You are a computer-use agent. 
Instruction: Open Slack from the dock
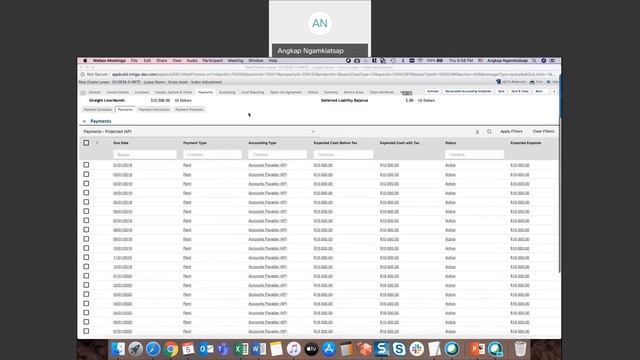[417, 349]
